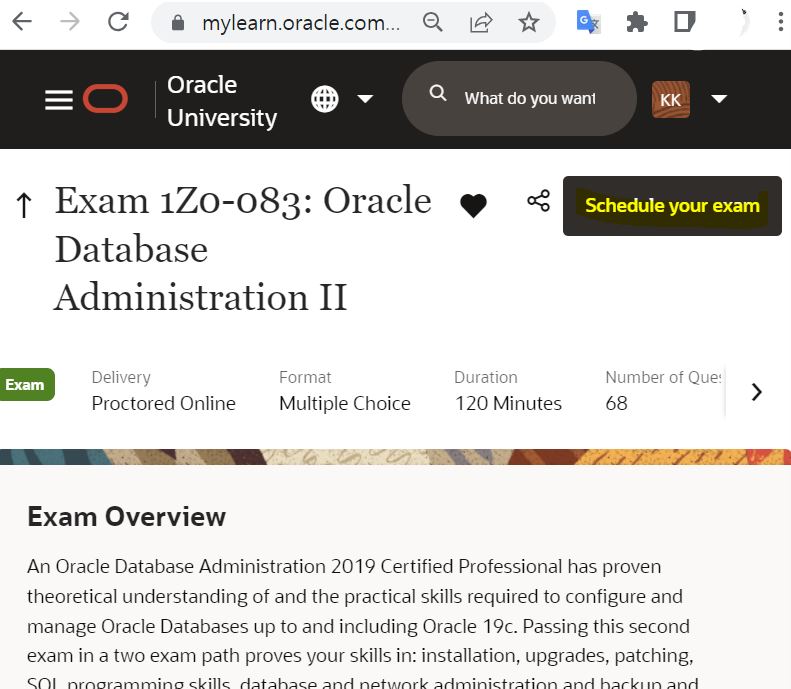Go back to the previous page
791x689 pixels.
click(x=22, y=22)
